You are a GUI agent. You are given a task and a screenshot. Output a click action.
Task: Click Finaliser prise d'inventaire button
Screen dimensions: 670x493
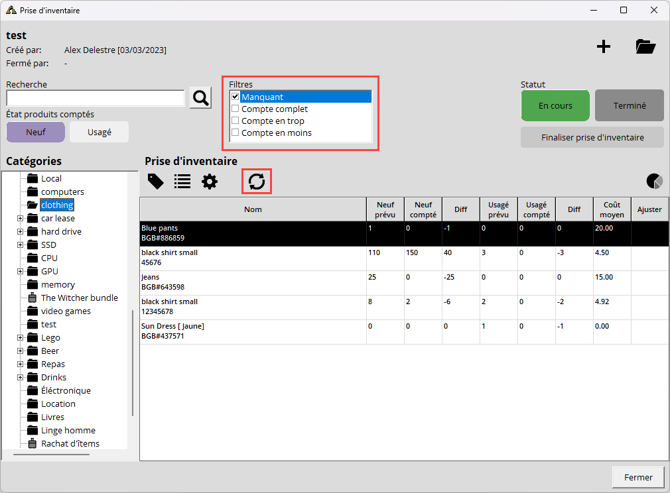[x=592, y=138]
